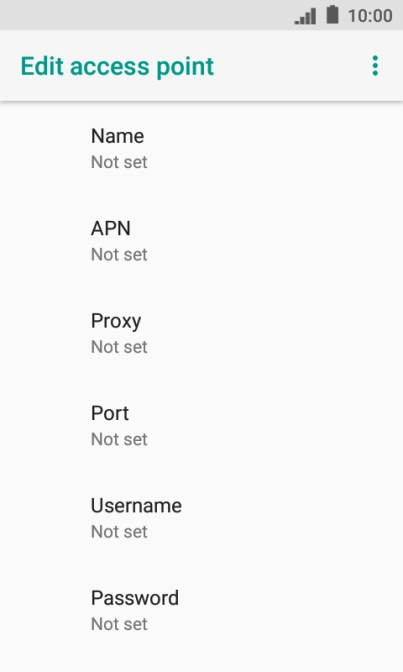Select the Not set value under Proxy

(x=119, y=347)
